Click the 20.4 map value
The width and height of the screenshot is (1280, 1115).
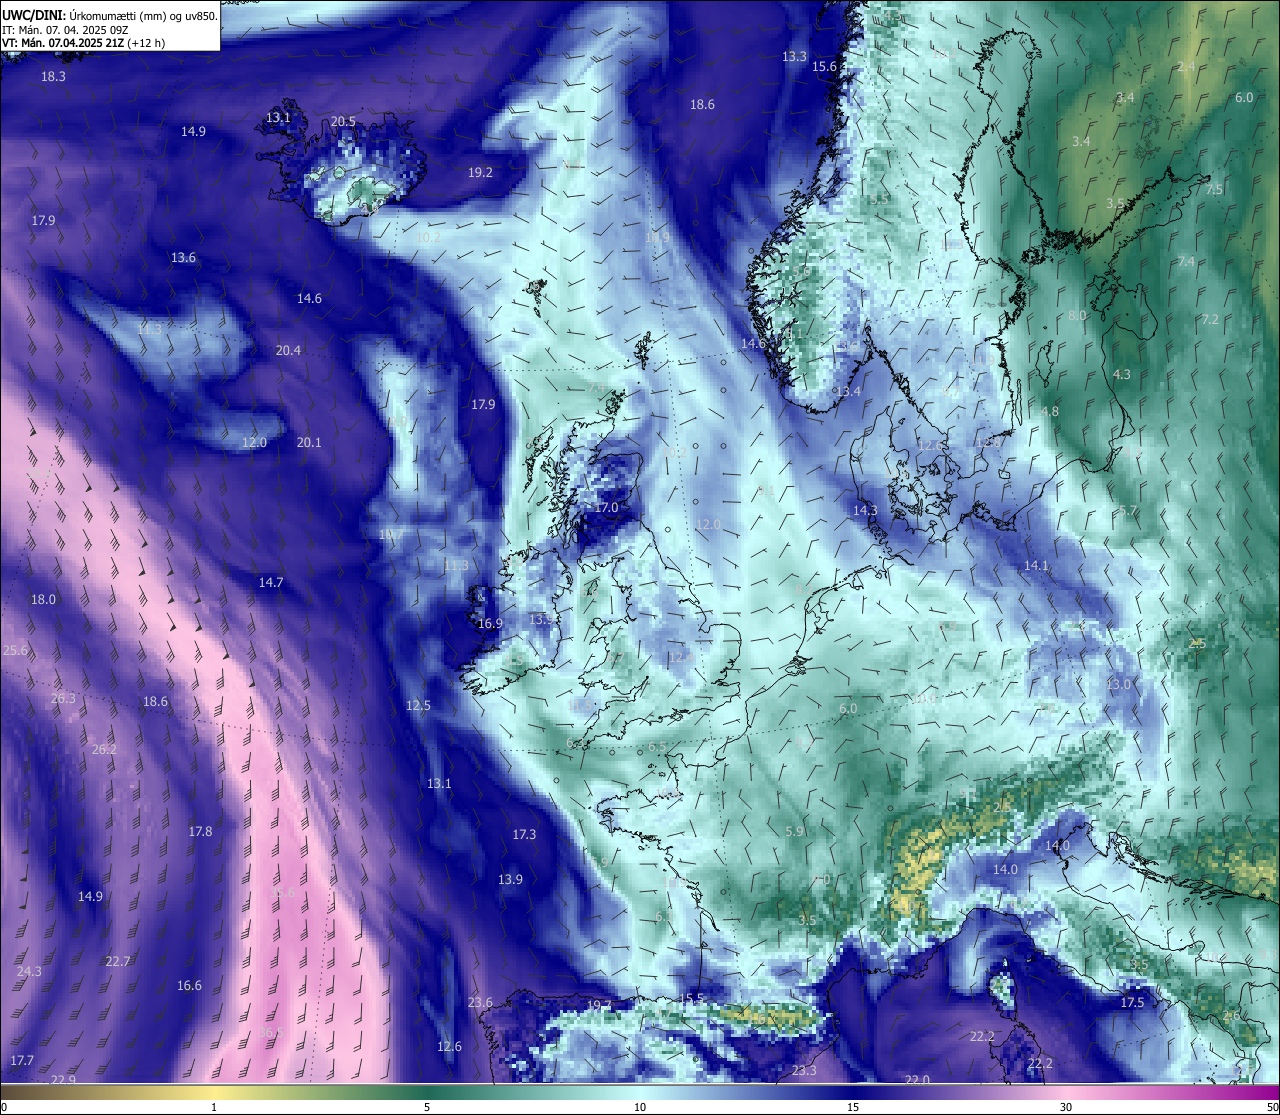click(288, 350)
